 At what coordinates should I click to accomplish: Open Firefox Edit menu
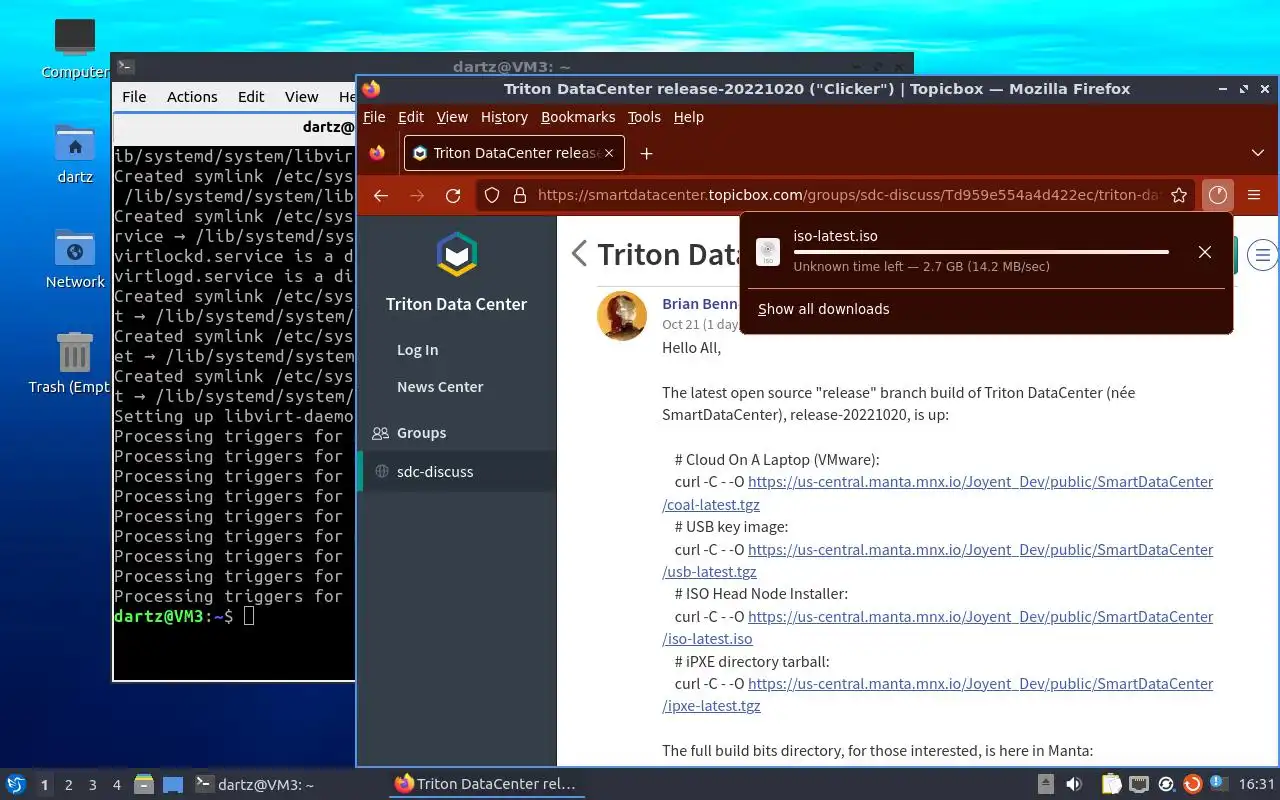(x=411, y=117)
